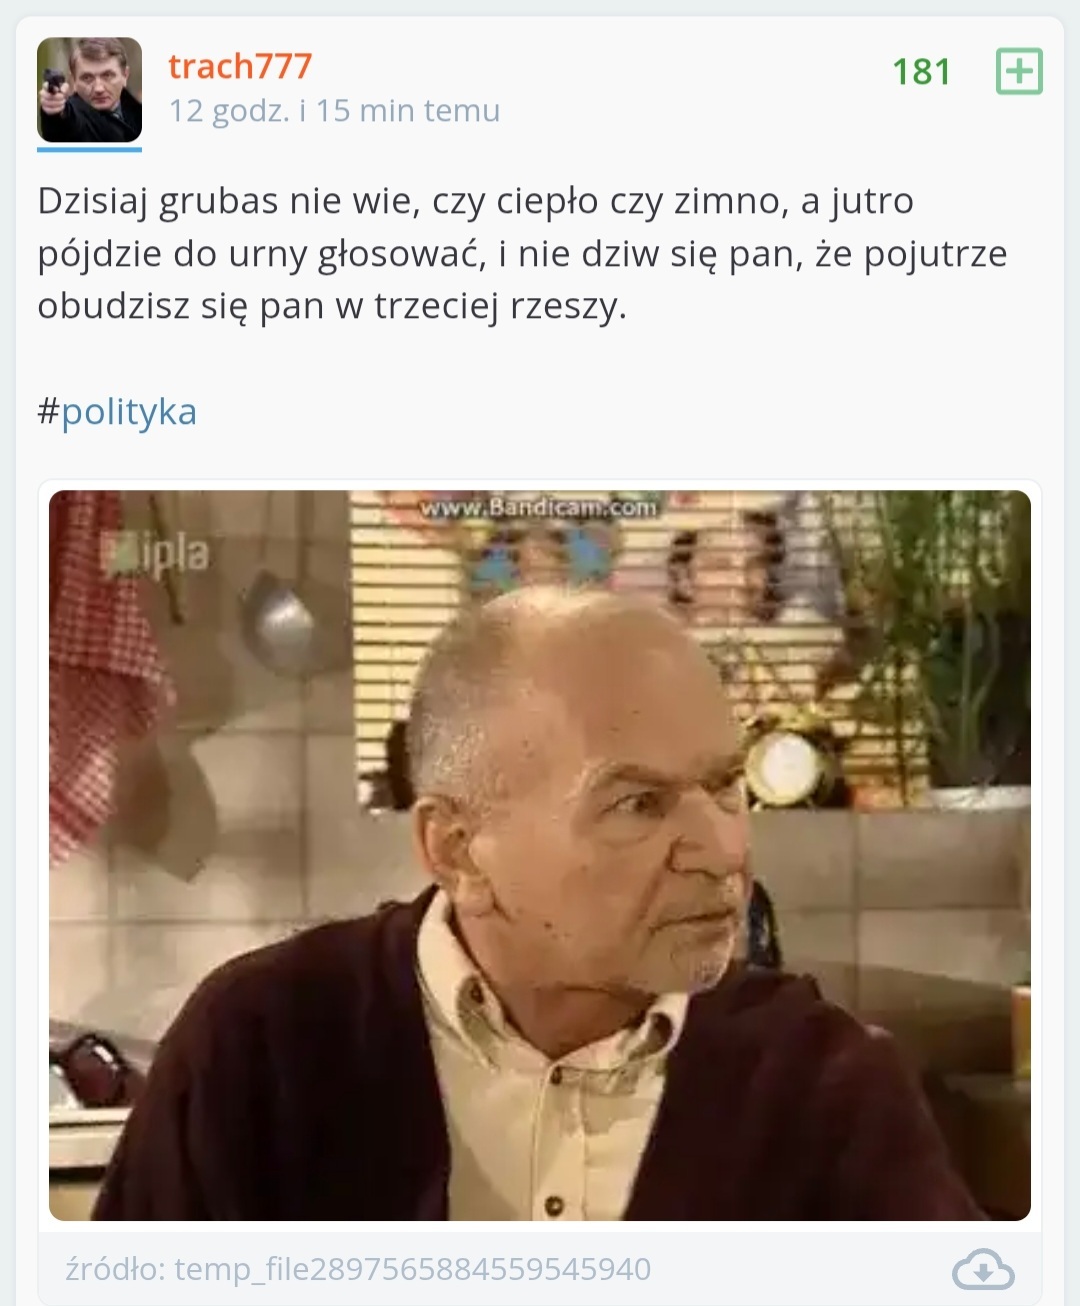The height and width of the screenshot is (1306, 1080).
Task: Open the temp_file2897565884559545940 source link
Action: [x=413, y=1269]
